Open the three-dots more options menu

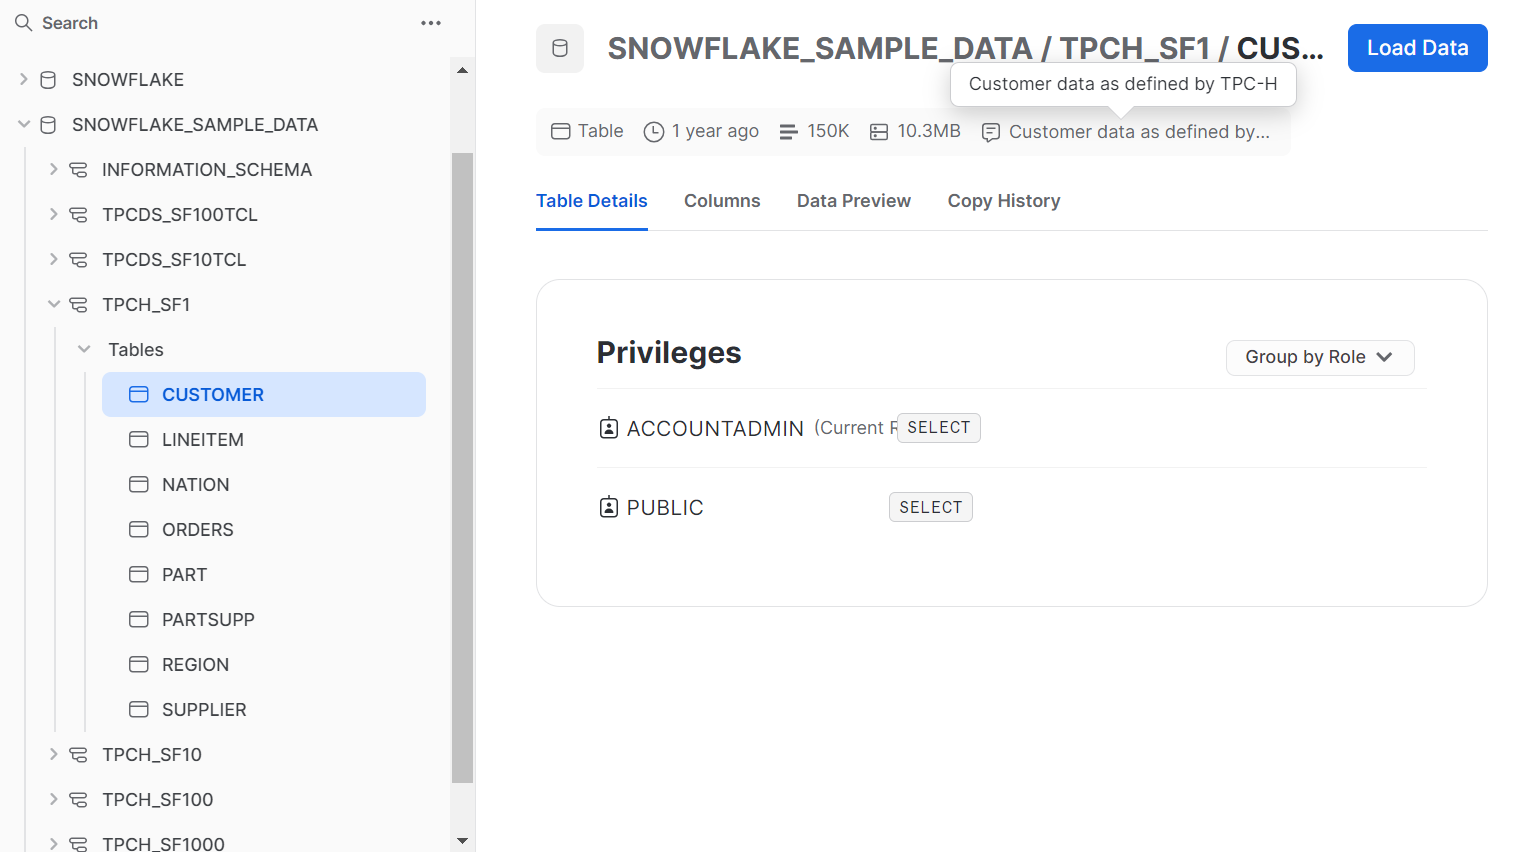coord(431,23)
